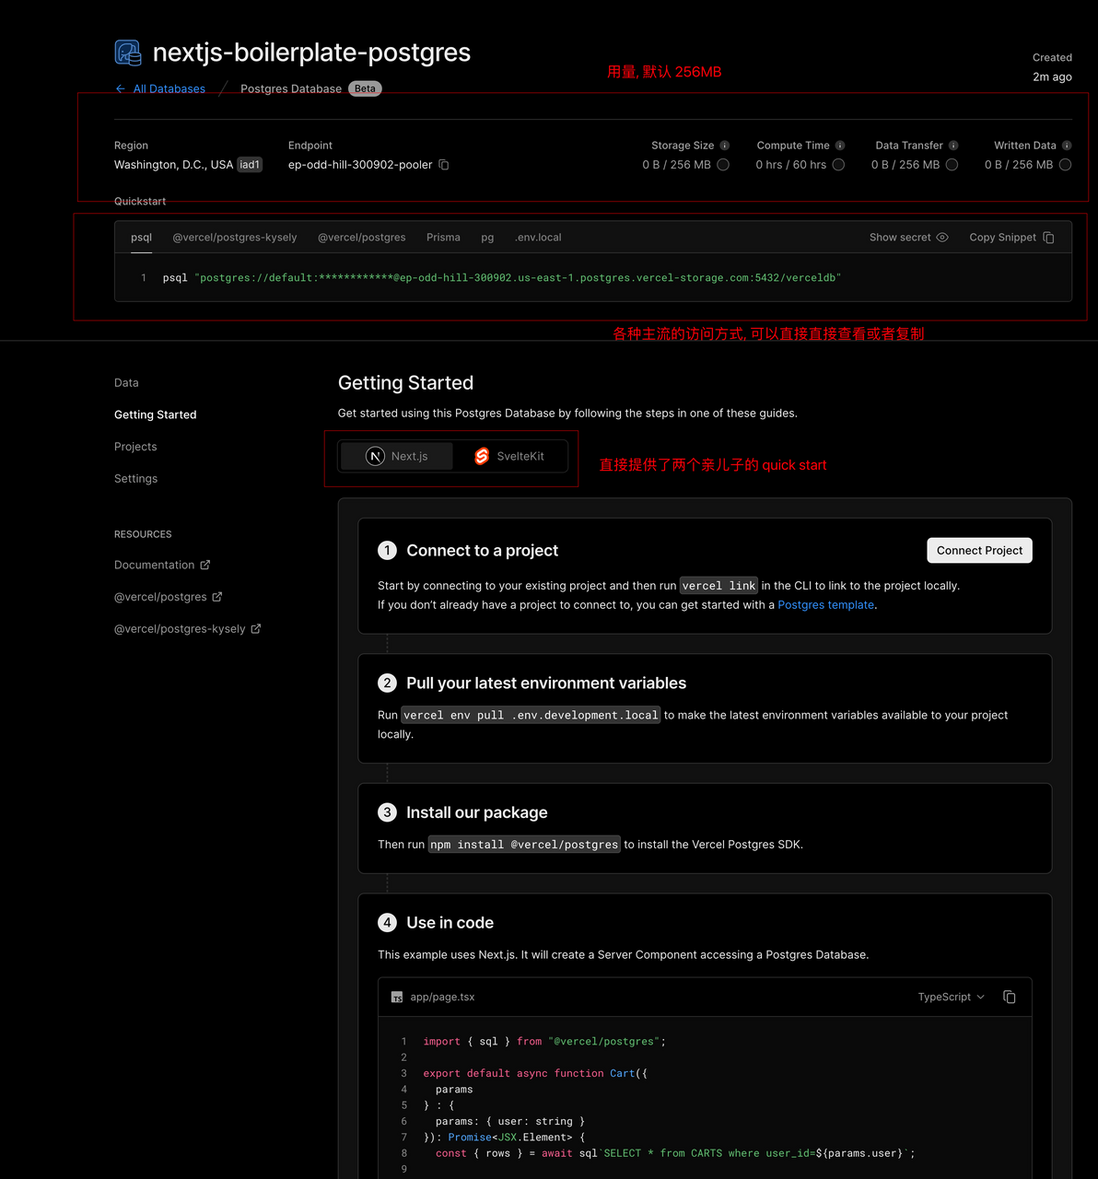
Task: Click the import sql code line
Action: pyautogui.click(x=544, y=1041)
